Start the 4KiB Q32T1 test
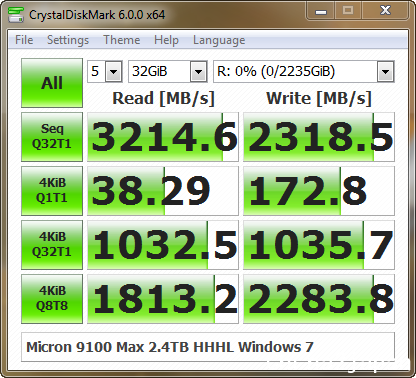Image resolution: width=416 pixels, height=378 pixels. point(52,245)
